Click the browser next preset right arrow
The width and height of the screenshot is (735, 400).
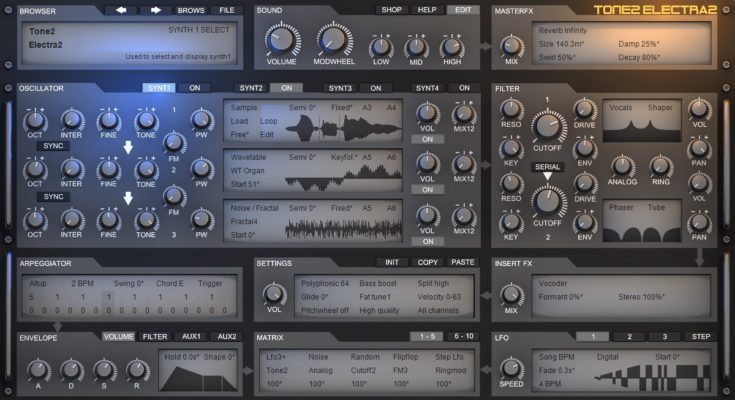(x=155, y=10)
